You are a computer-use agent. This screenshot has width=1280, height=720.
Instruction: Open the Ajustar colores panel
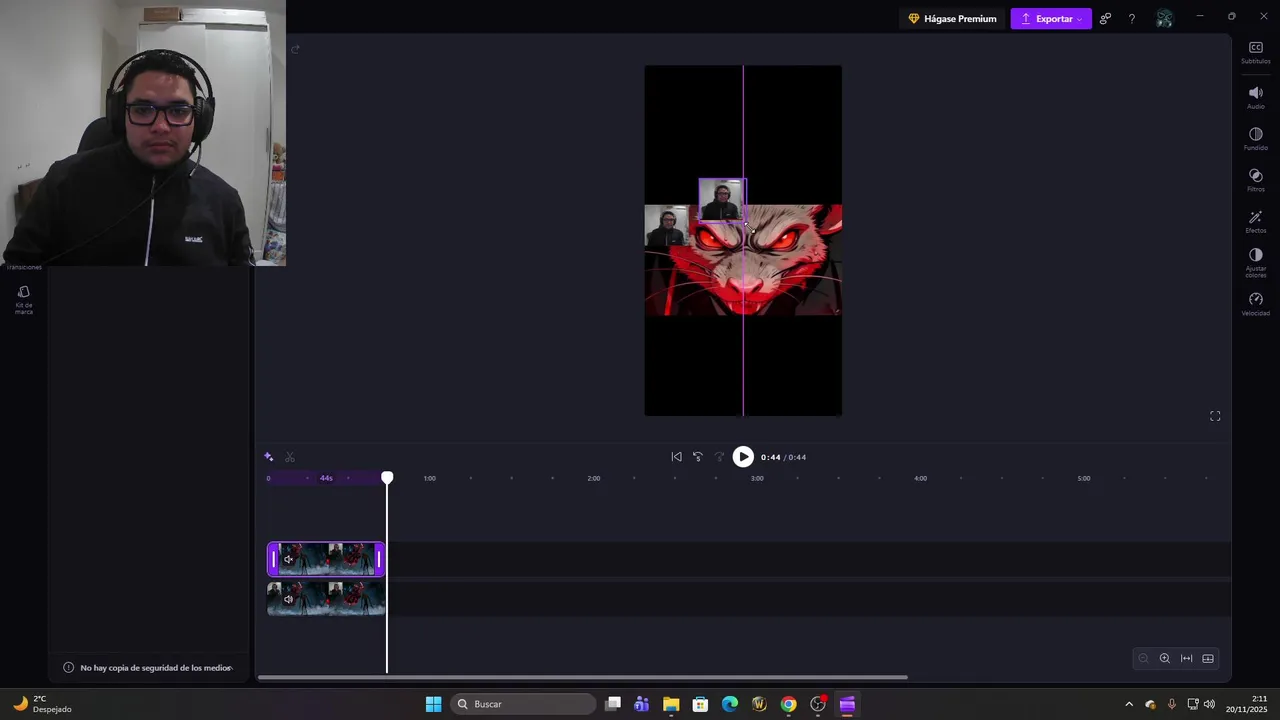[1256, 264]
